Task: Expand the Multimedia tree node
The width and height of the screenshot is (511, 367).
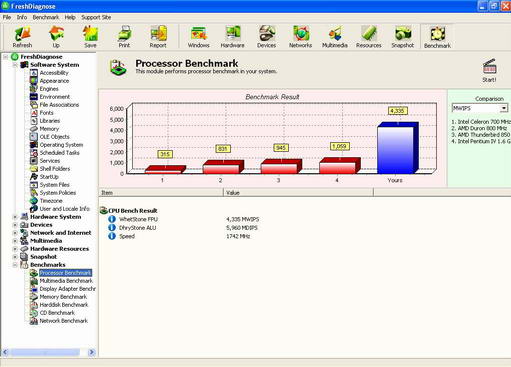Action: 15,241
